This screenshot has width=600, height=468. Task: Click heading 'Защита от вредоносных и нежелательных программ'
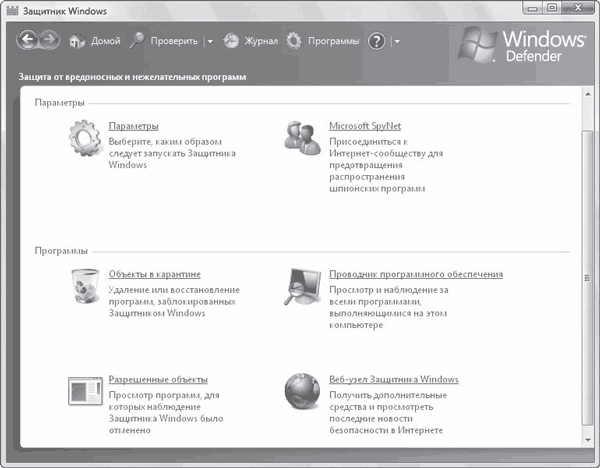click(132, 77)
